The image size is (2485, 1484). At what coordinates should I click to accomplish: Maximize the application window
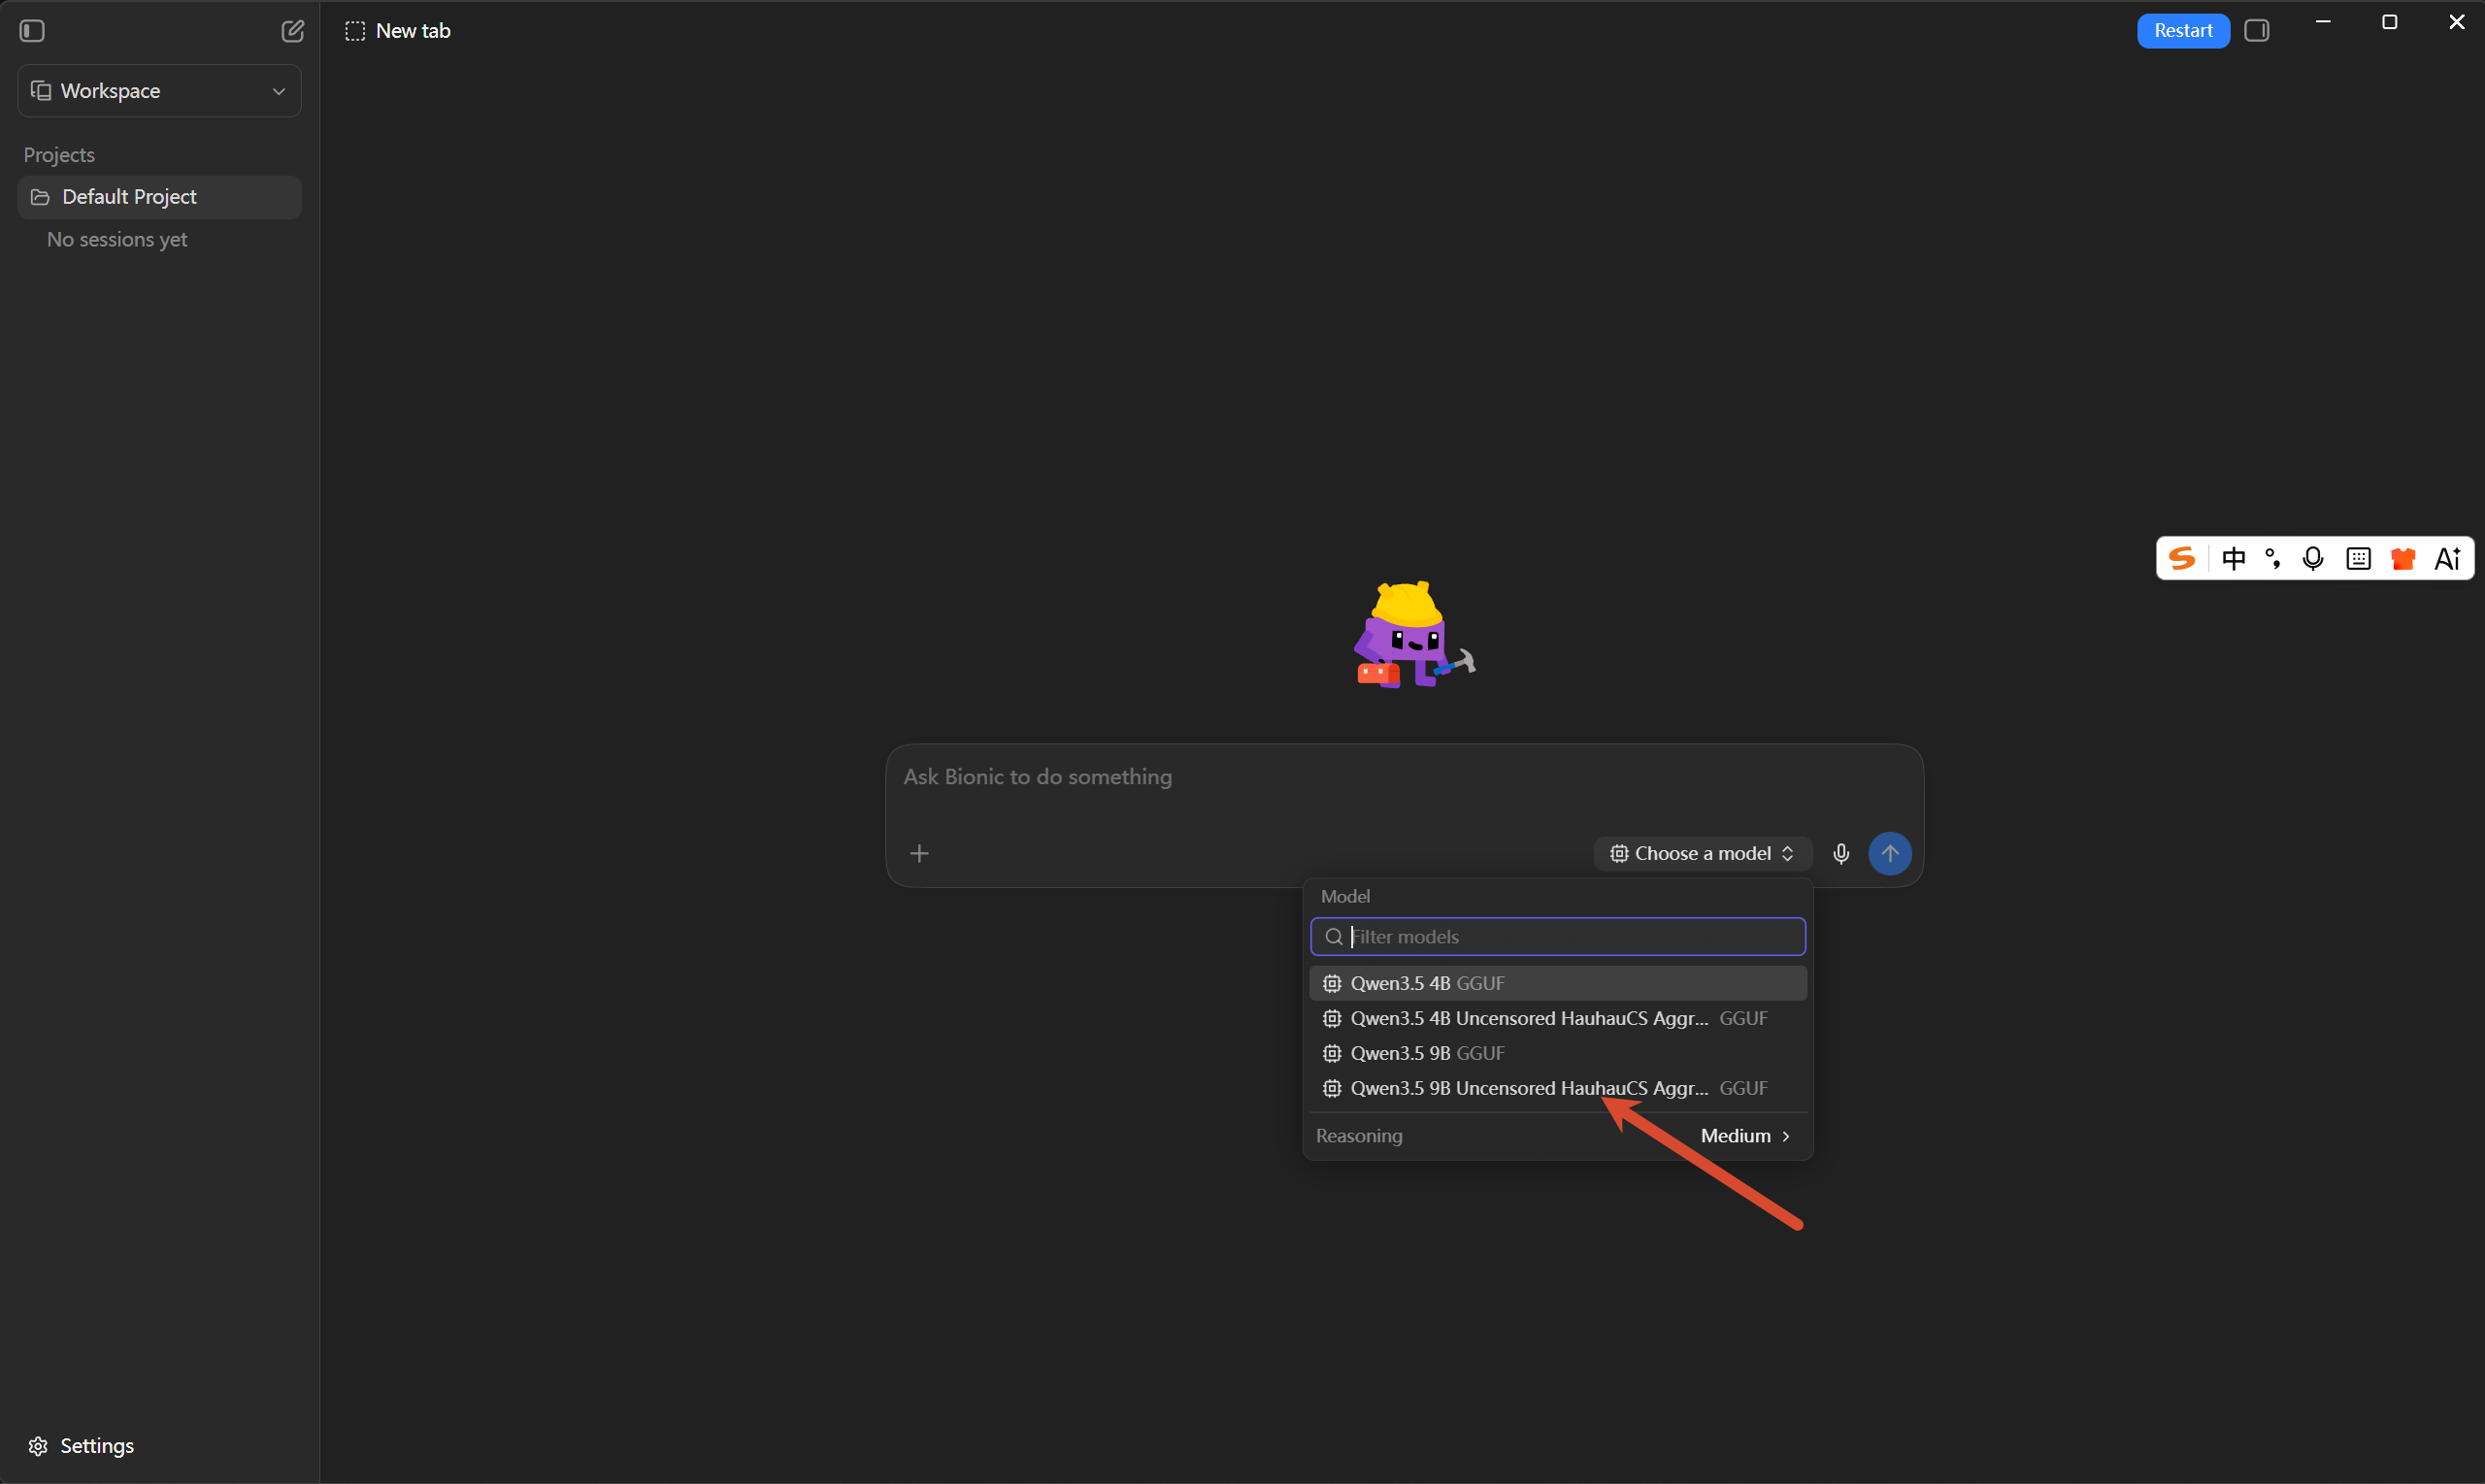2390,22
